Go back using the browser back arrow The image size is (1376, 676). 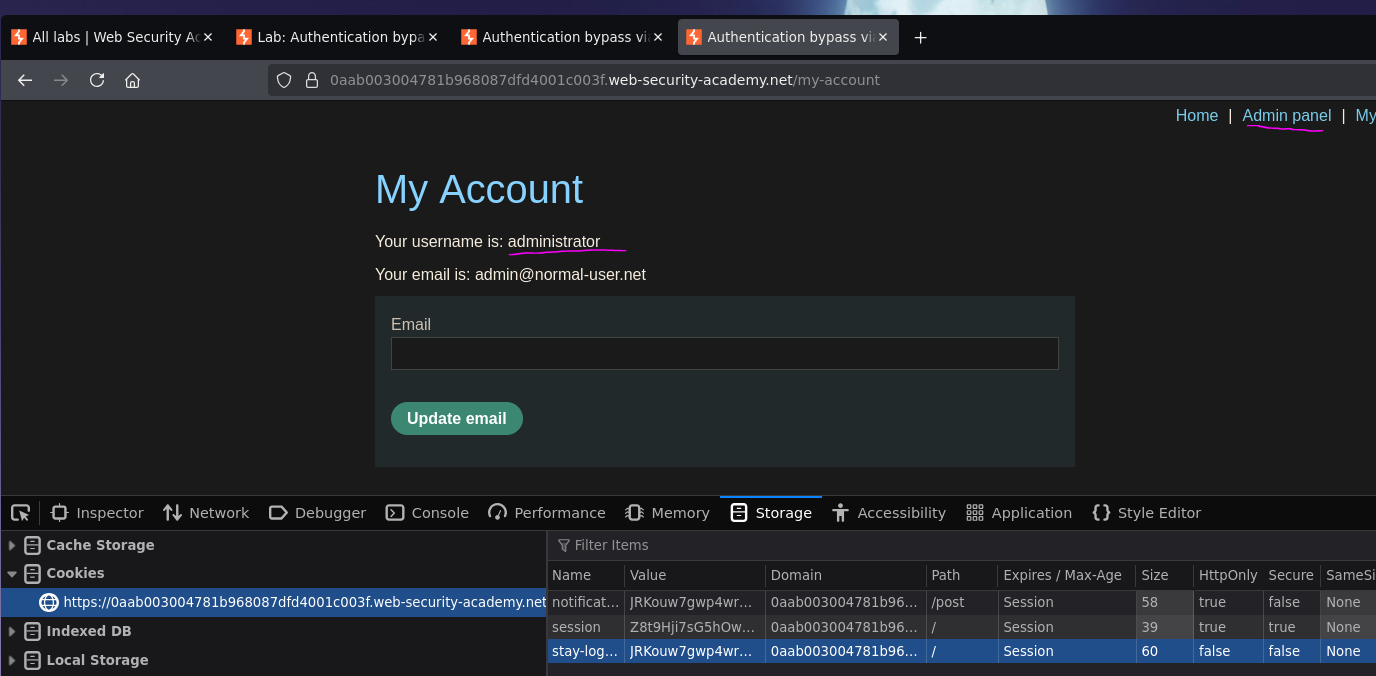pos(25,80)
